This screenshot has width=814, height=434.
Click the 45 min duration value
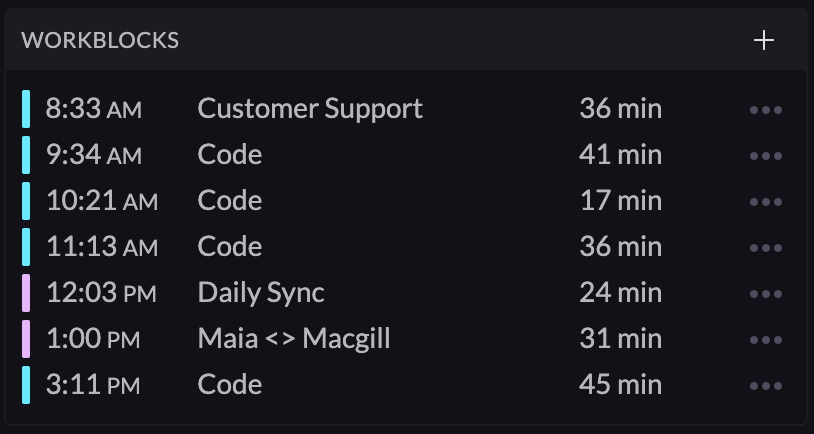620,384
